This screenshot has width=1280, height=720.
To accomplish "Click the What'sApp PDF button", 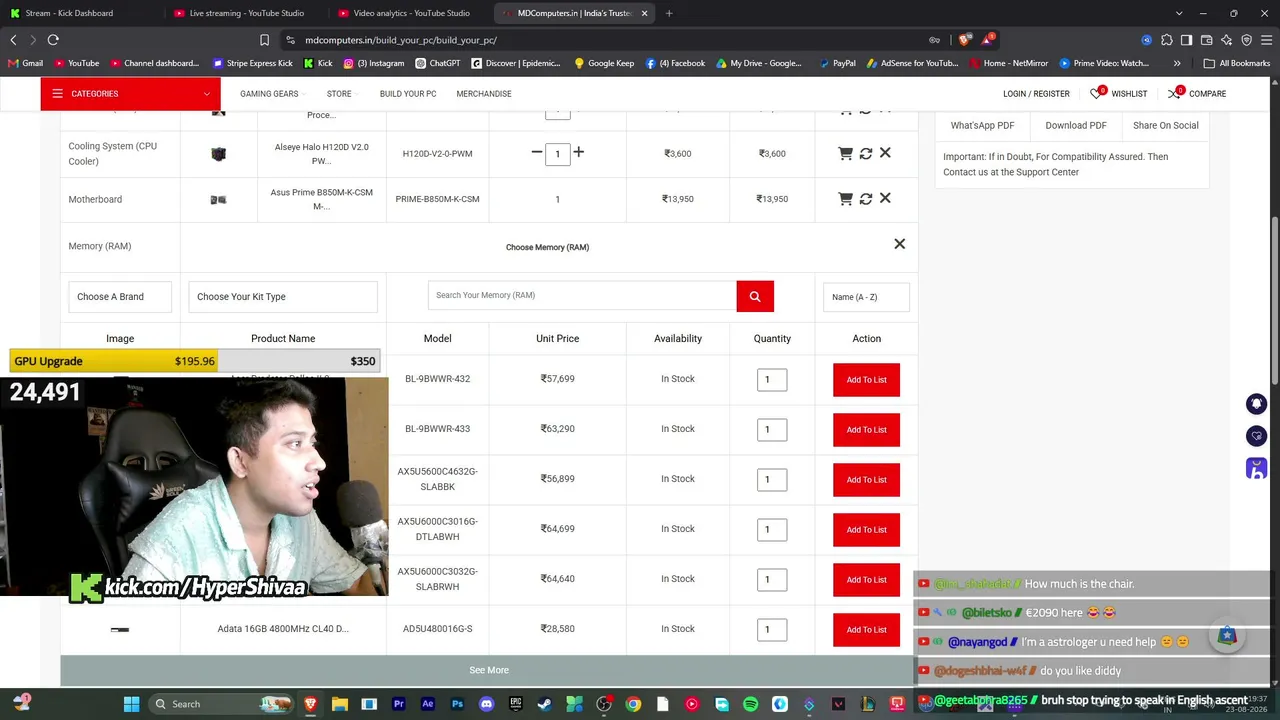I will [982, 125].
